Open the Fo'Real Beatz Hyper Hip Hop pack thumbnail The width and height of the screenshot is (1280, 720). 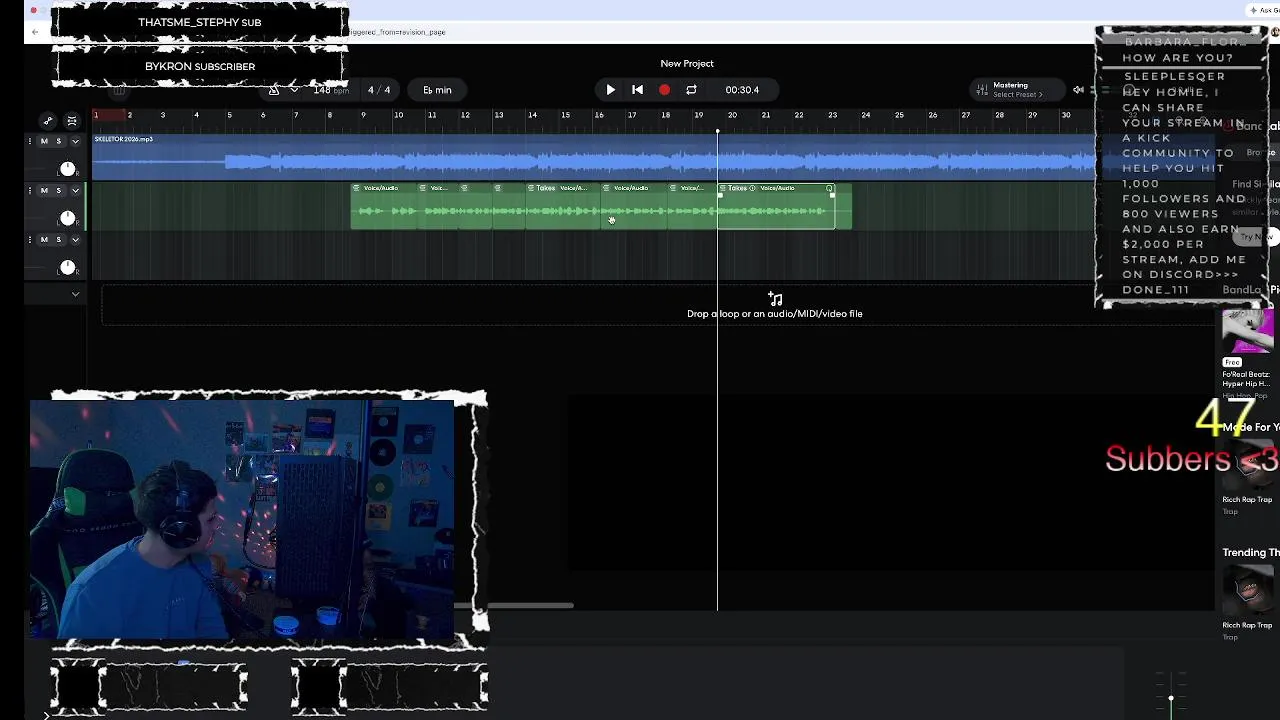click(1247, 333)
